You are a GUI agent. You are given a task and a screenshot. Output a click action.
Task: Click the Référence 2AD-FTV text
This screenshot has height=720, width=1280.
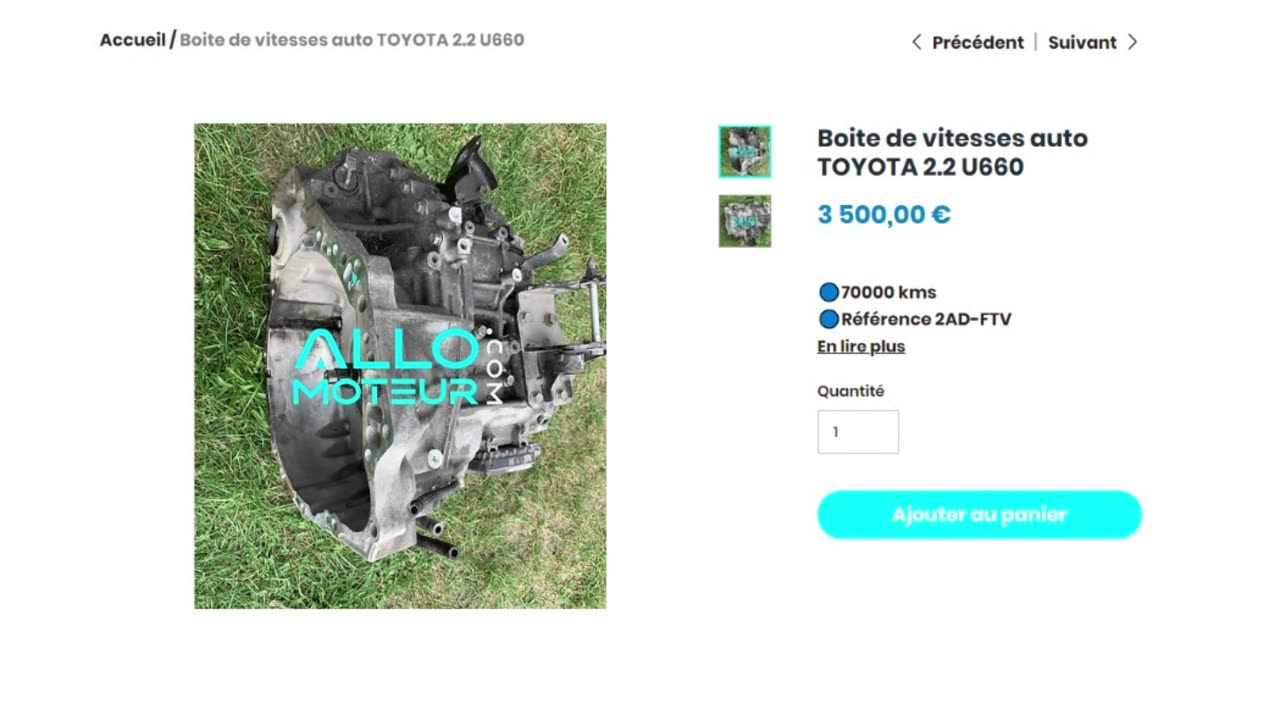click(926, 320)
